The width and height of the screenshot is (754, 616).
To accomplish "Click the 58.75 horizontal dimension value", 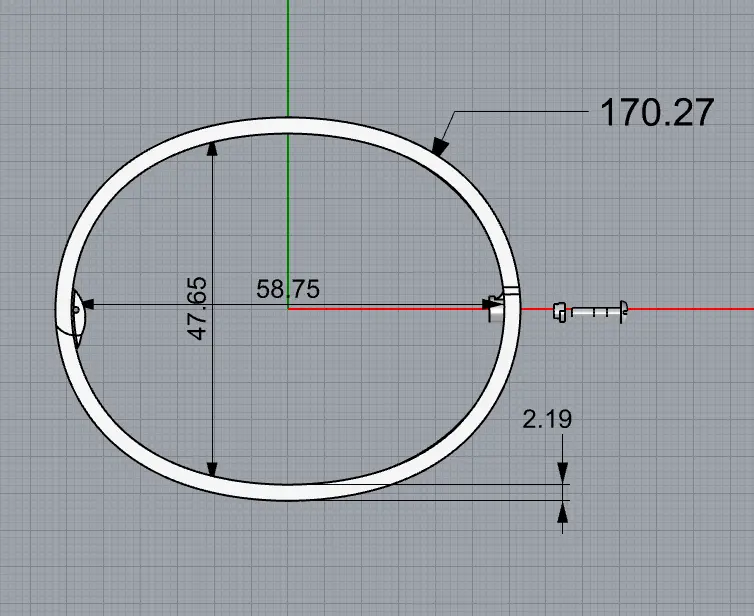I will (288, 290).
